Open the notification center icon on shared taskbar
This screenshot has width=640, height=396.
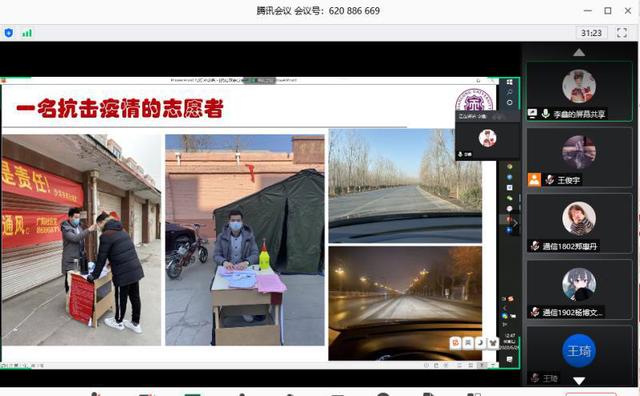(509, 359)
